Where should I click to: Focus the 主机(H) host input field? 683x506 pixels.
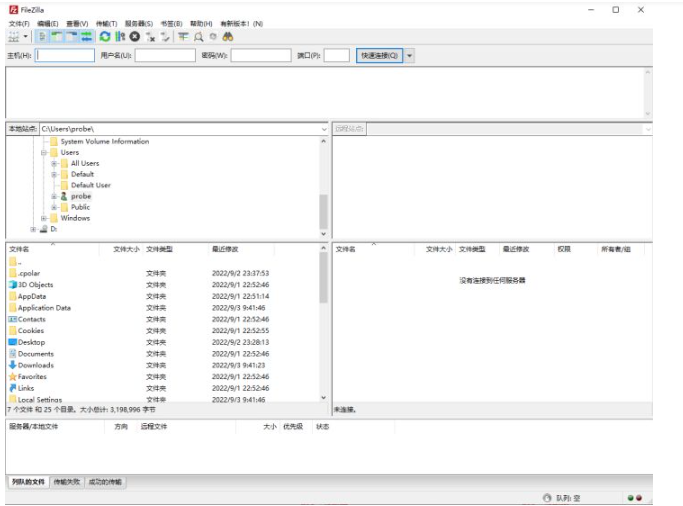click(x=65, y=55)
